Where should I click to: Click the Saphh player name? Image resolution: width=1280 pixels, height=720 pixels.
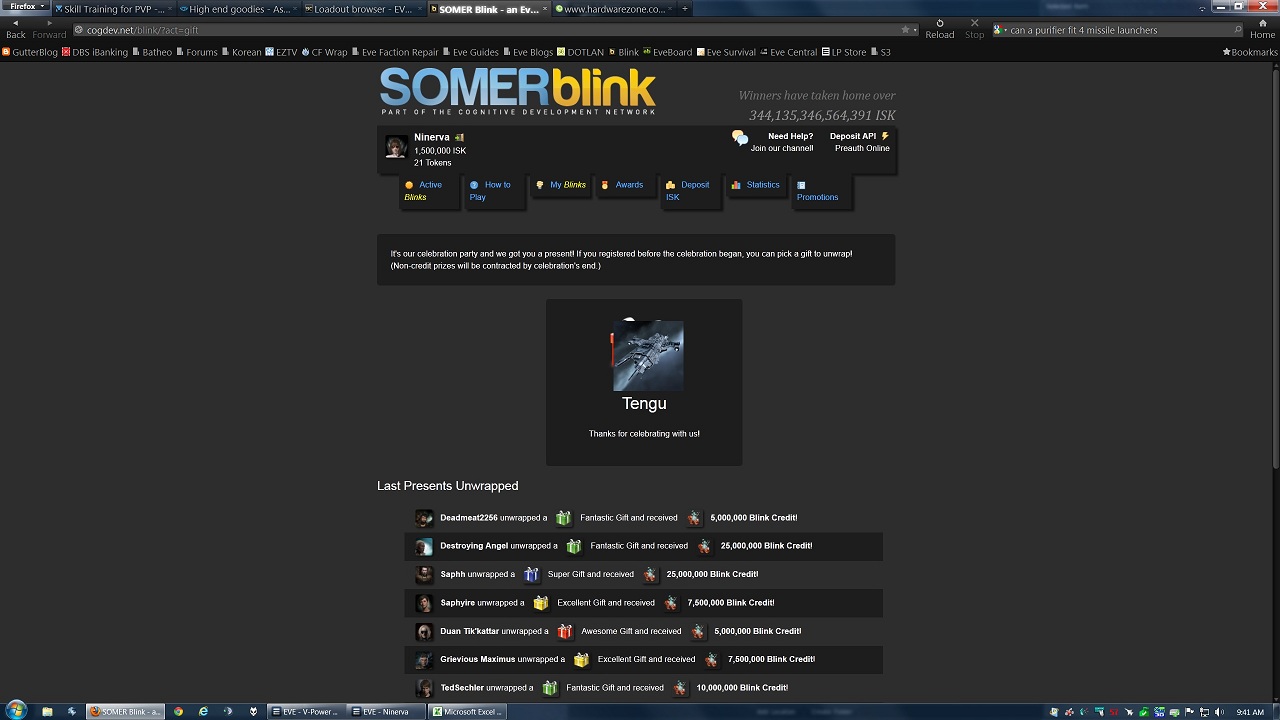[x=452, y=574]
